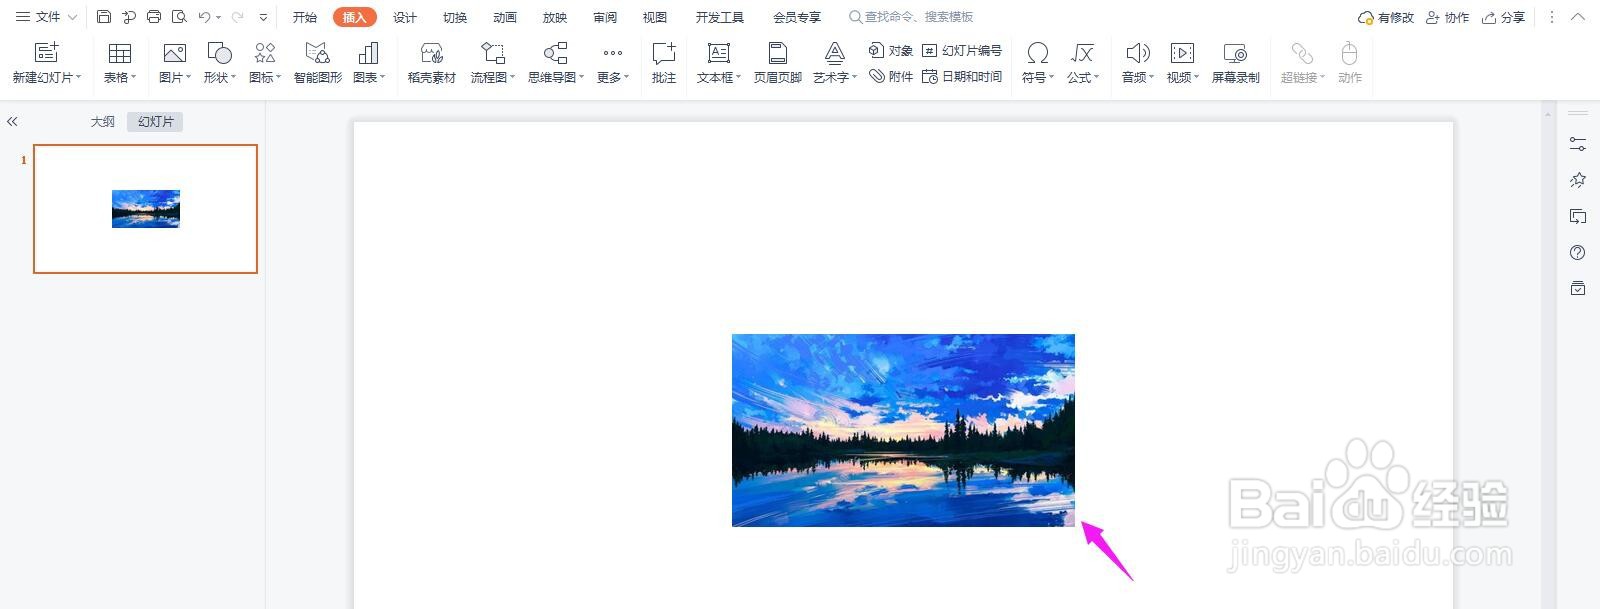Viewport: 1600px width, 609px height.
Task: Click the command search field
Action: [911, 17]
